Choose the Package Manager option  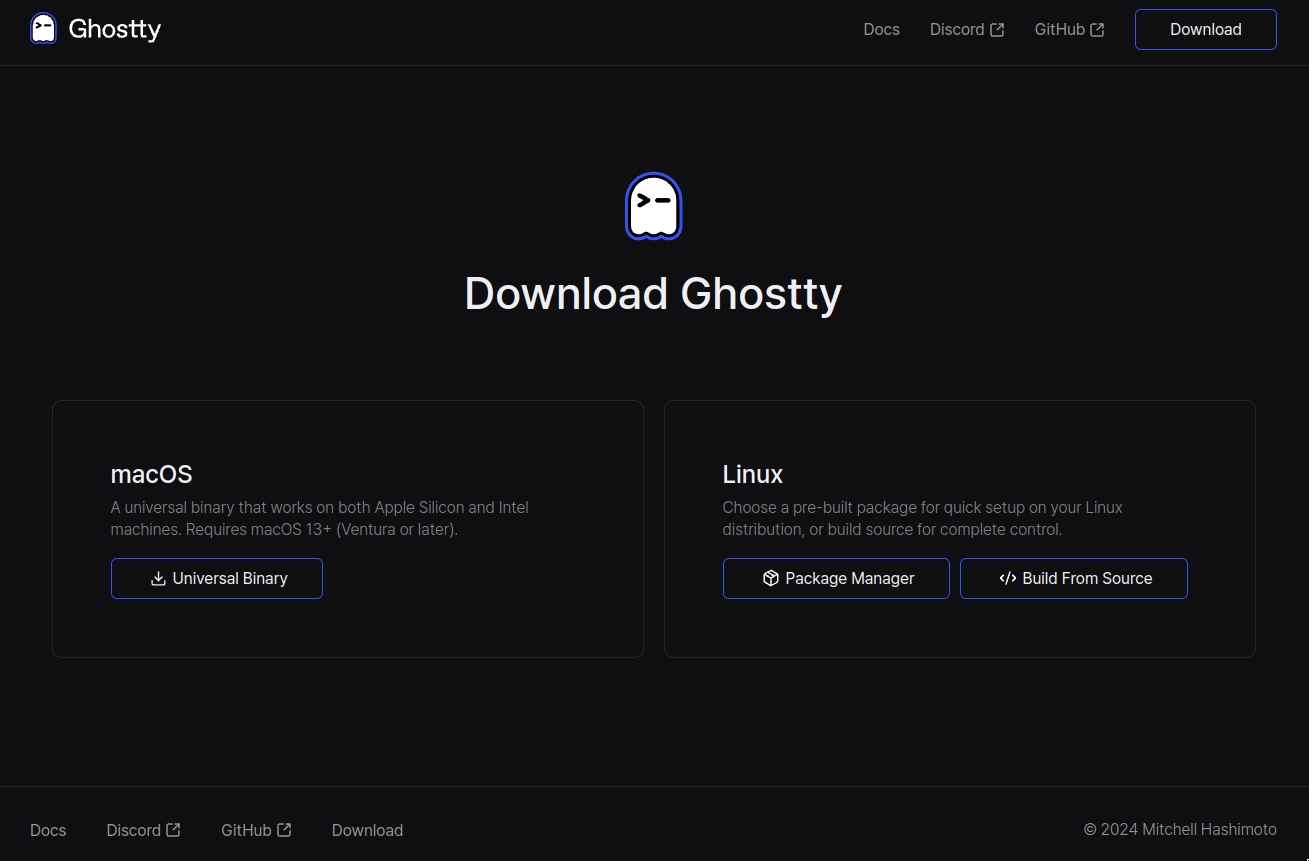click(836, 578)
